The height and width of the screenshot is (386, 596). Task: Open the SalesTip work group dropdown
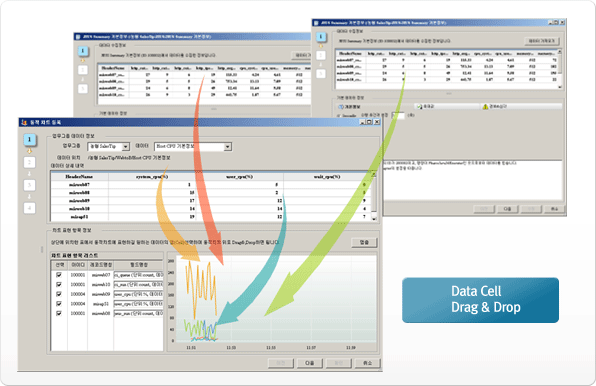pos(125,147)
